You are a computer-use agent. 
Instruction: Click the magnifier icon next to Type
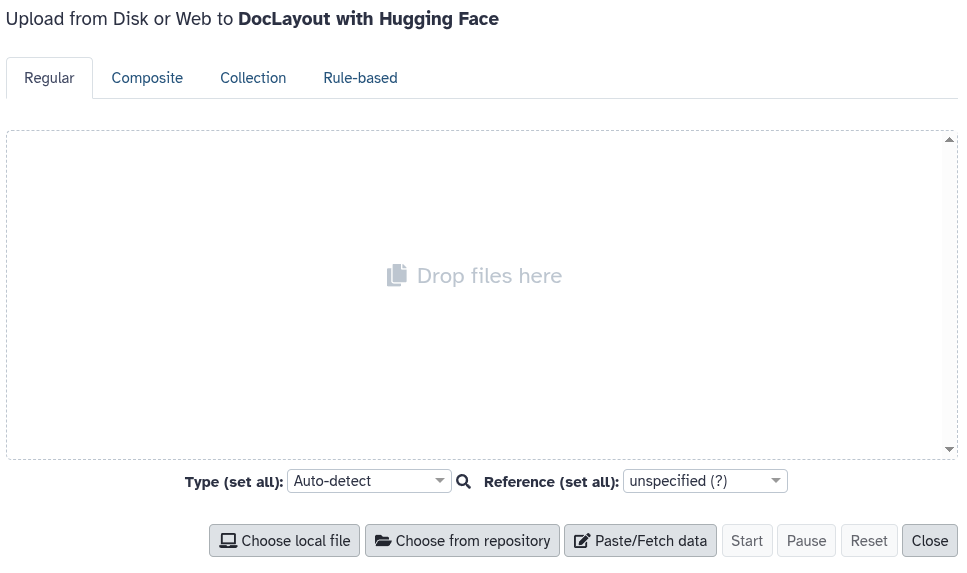464,482
